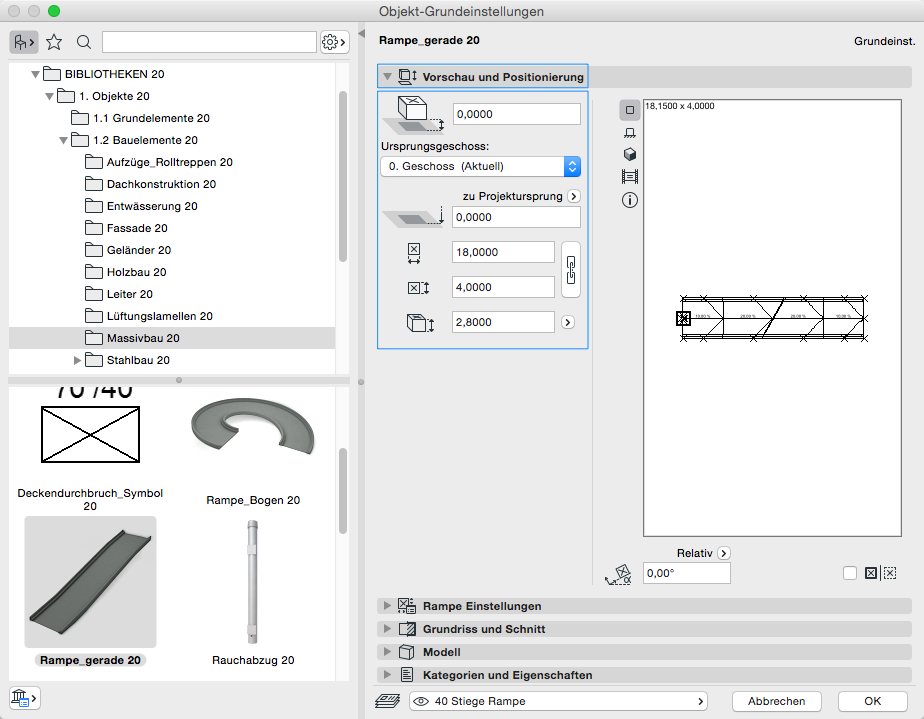
Task: Open the Ursprungsgeschoss dropdown
Action: point(480,166)
